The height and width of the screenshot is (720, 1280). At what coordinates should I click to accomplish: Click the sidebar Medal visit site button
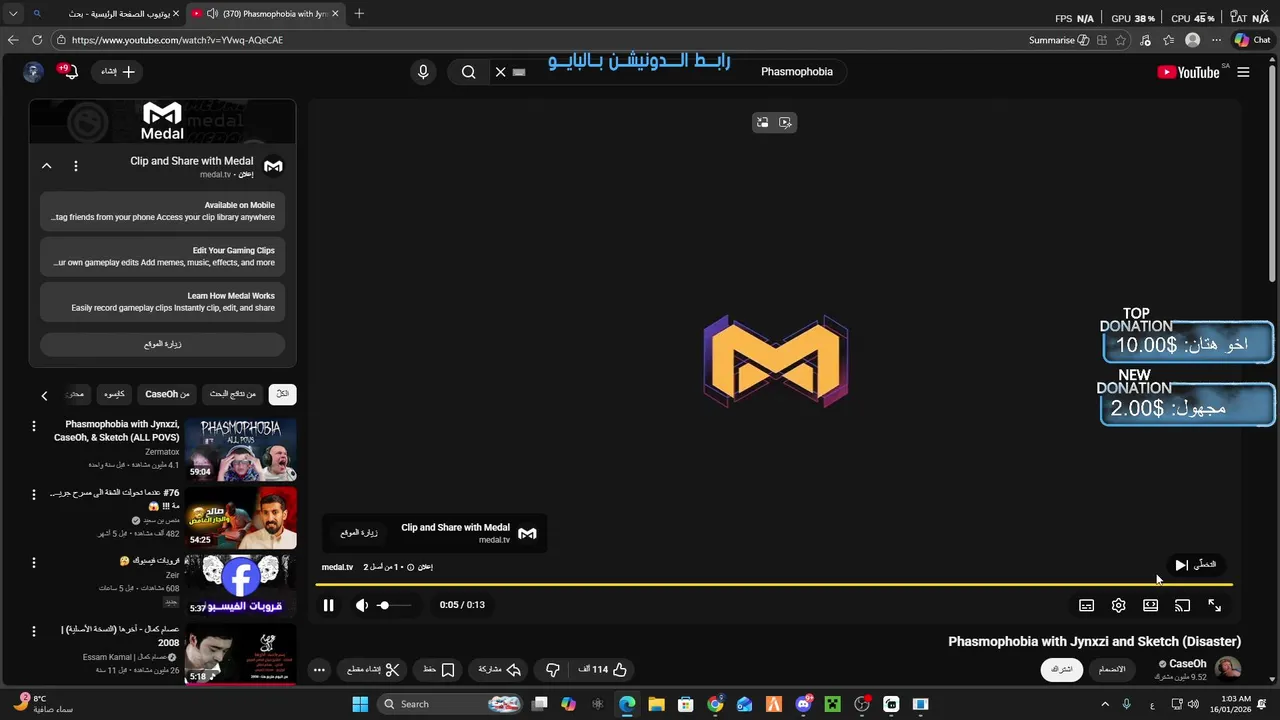(x=163, y=344)
